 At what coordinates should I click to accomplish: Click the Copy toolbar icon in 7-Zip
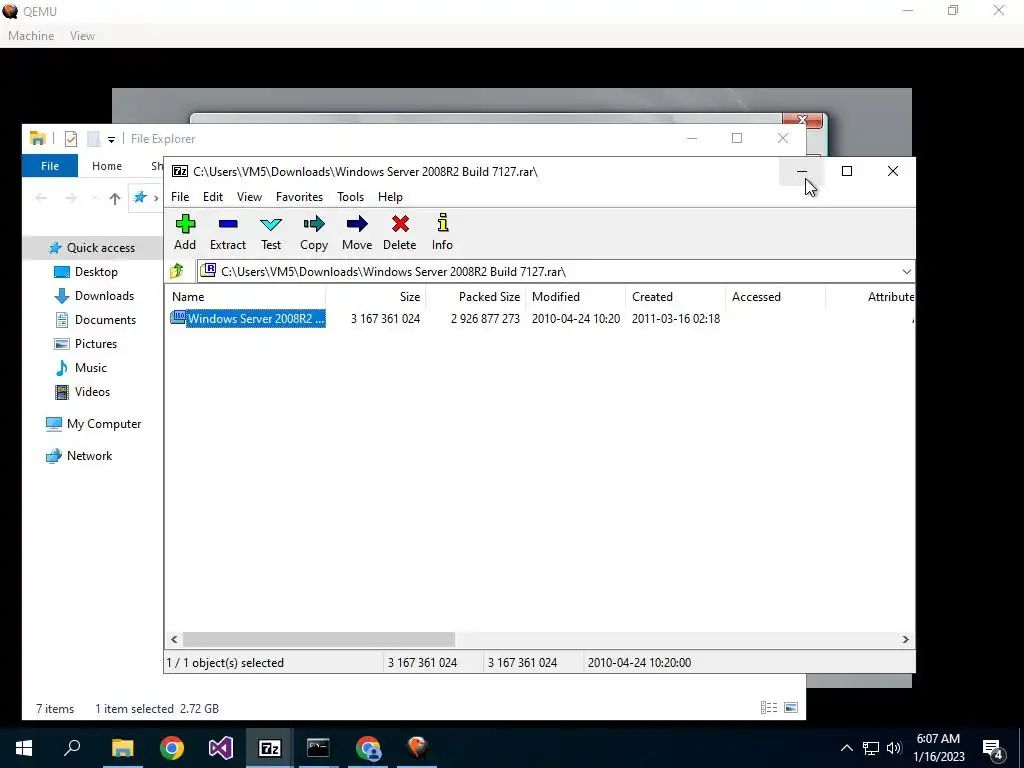313,224
